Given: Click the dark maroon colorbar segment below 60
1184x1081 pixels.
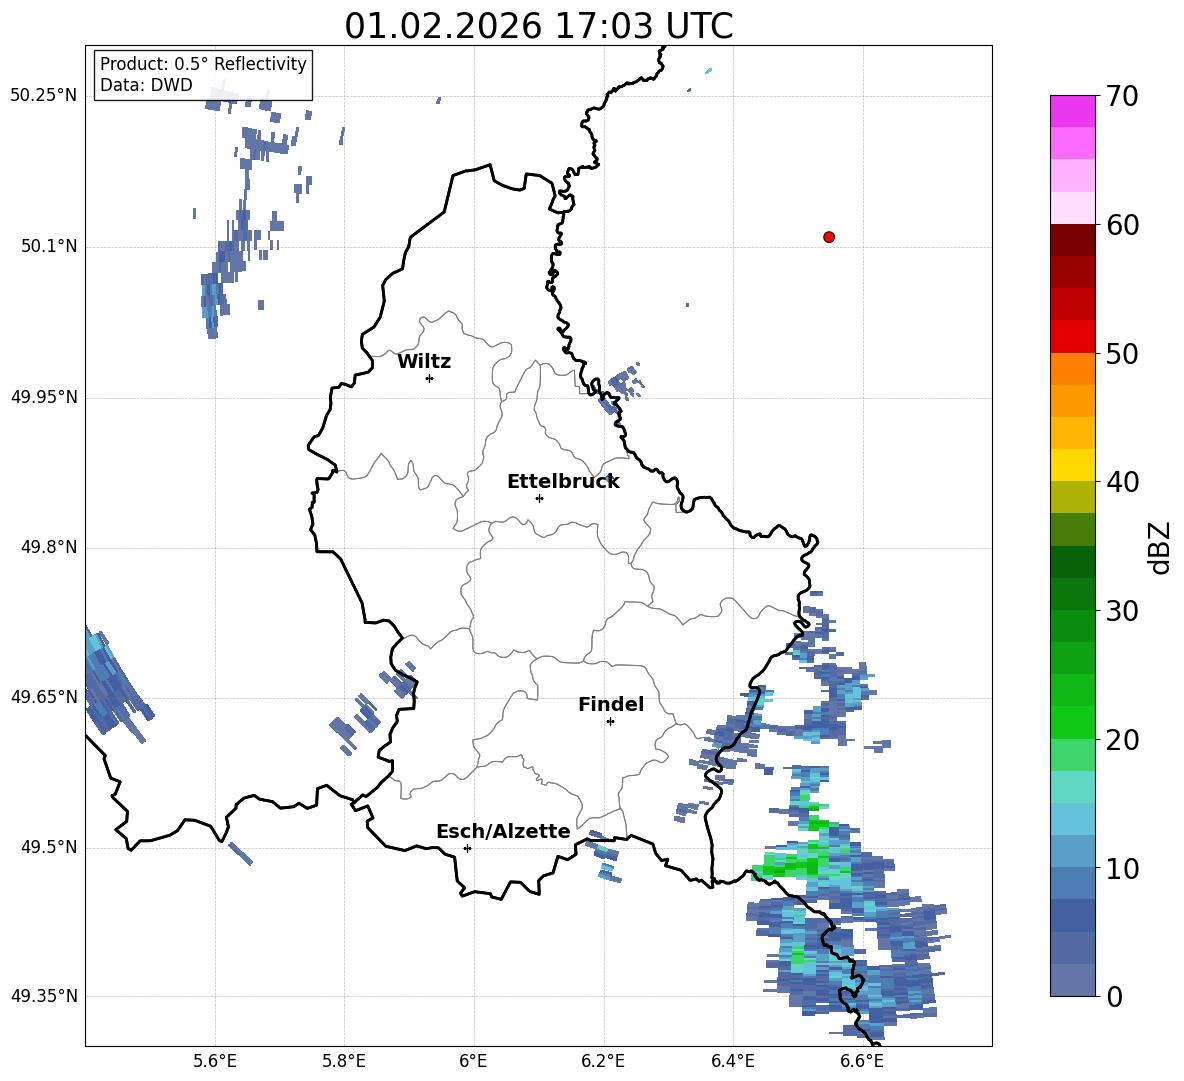Looking at the screenshot, I should pyautogui.click(x=1072, y=240).
